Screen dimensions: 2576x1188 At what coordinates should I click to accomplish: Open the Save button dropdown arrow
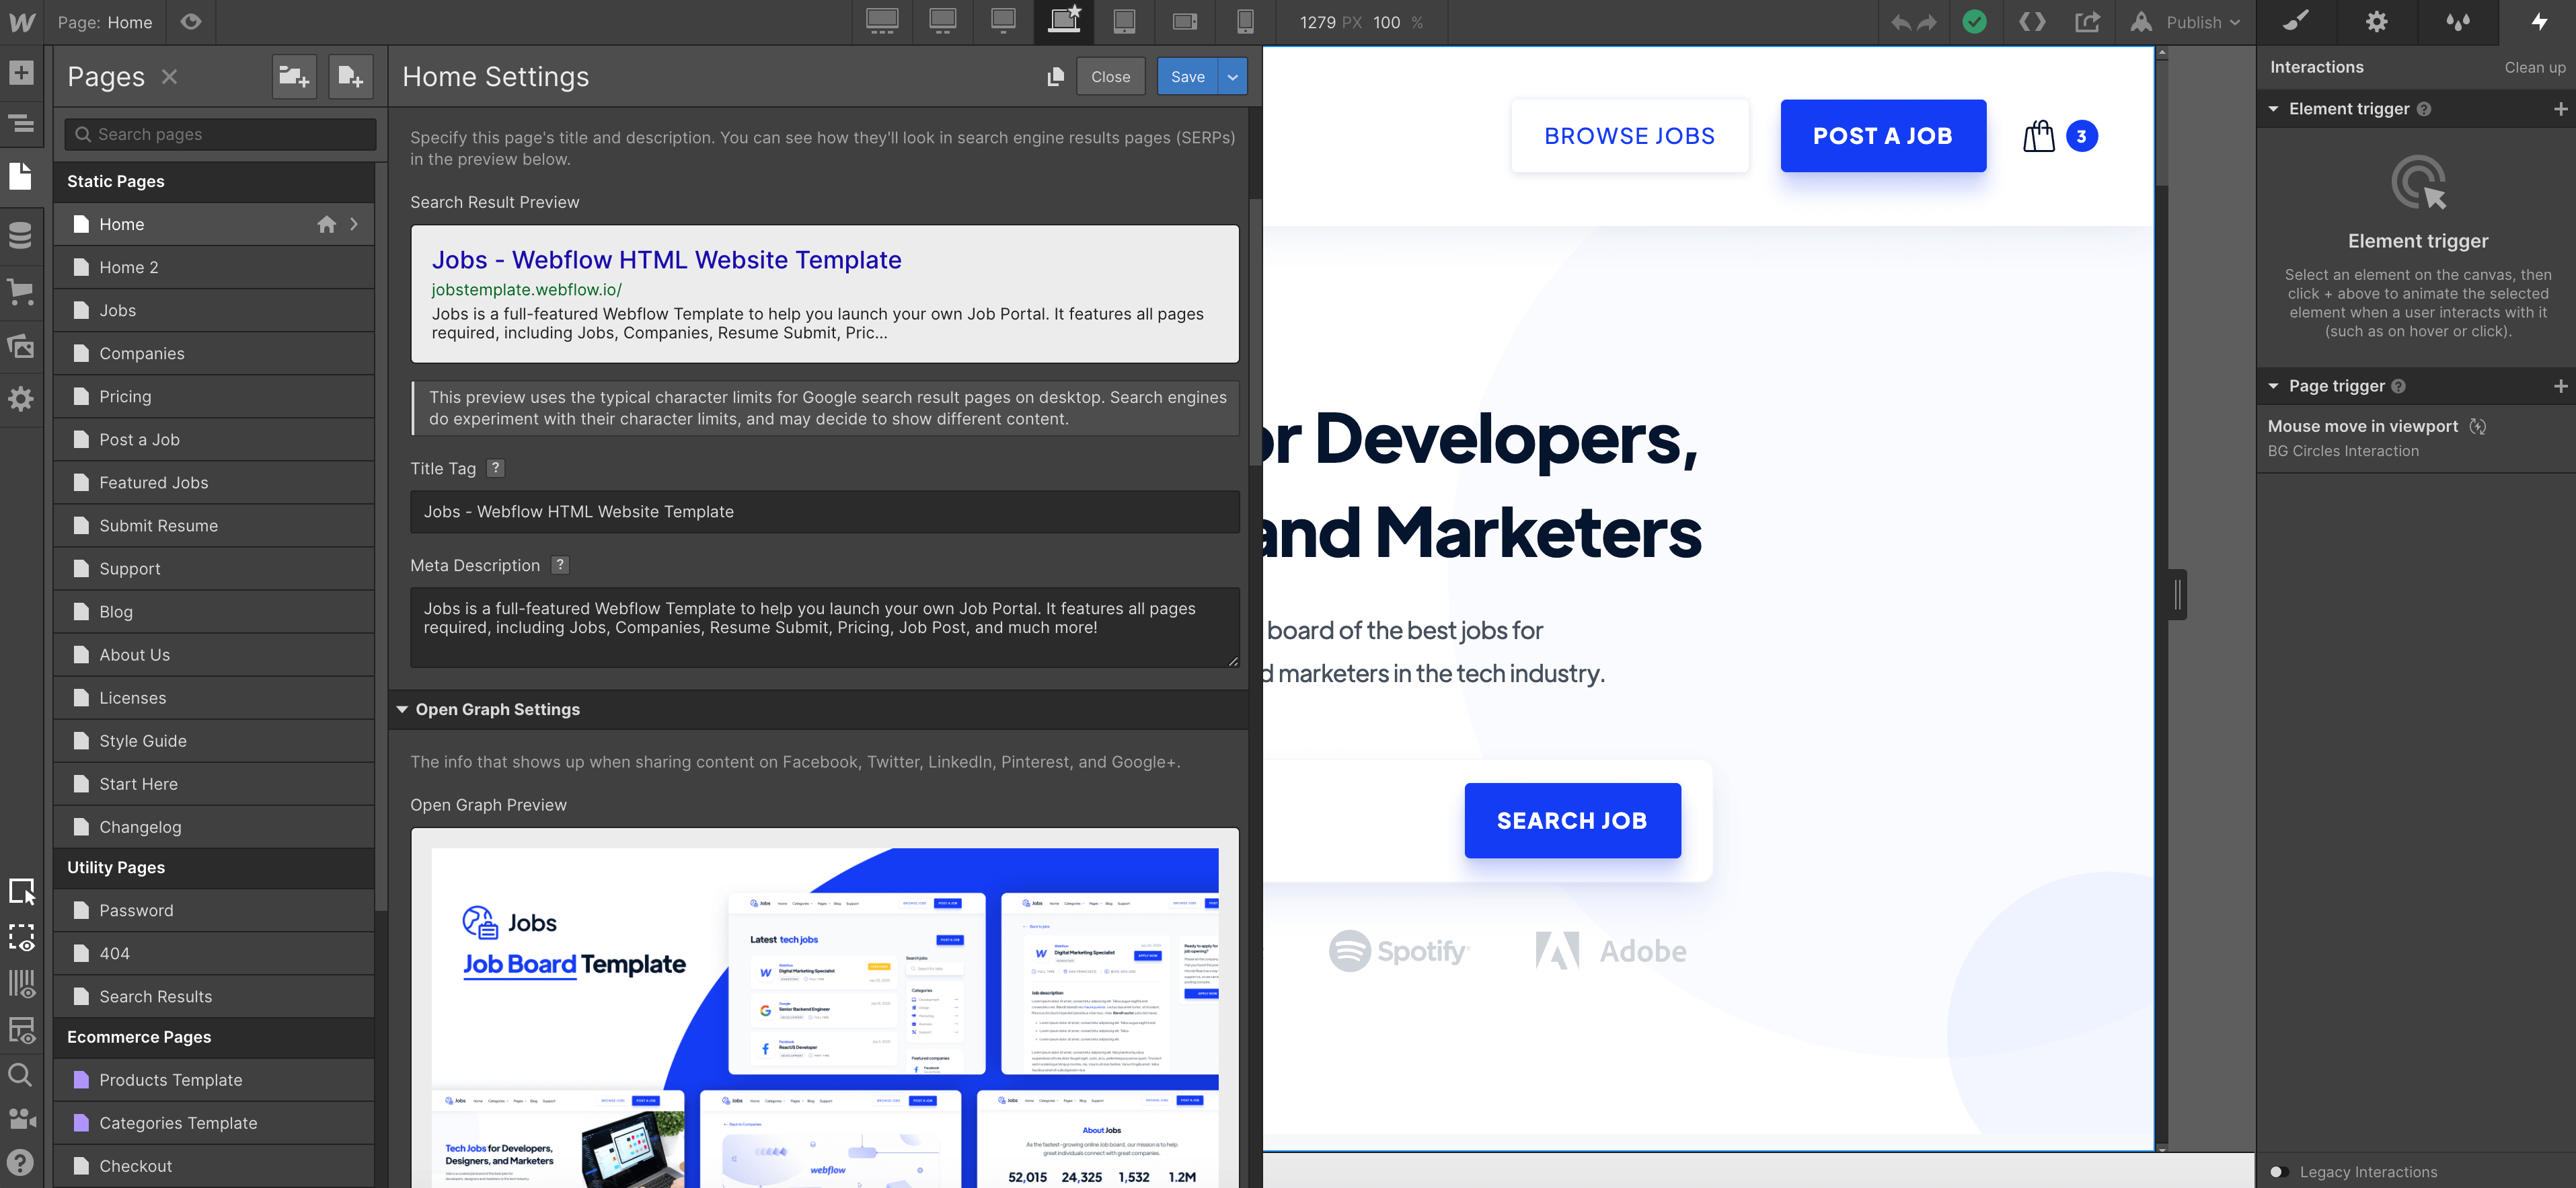pyautogui.click(x=1232, y=77)
